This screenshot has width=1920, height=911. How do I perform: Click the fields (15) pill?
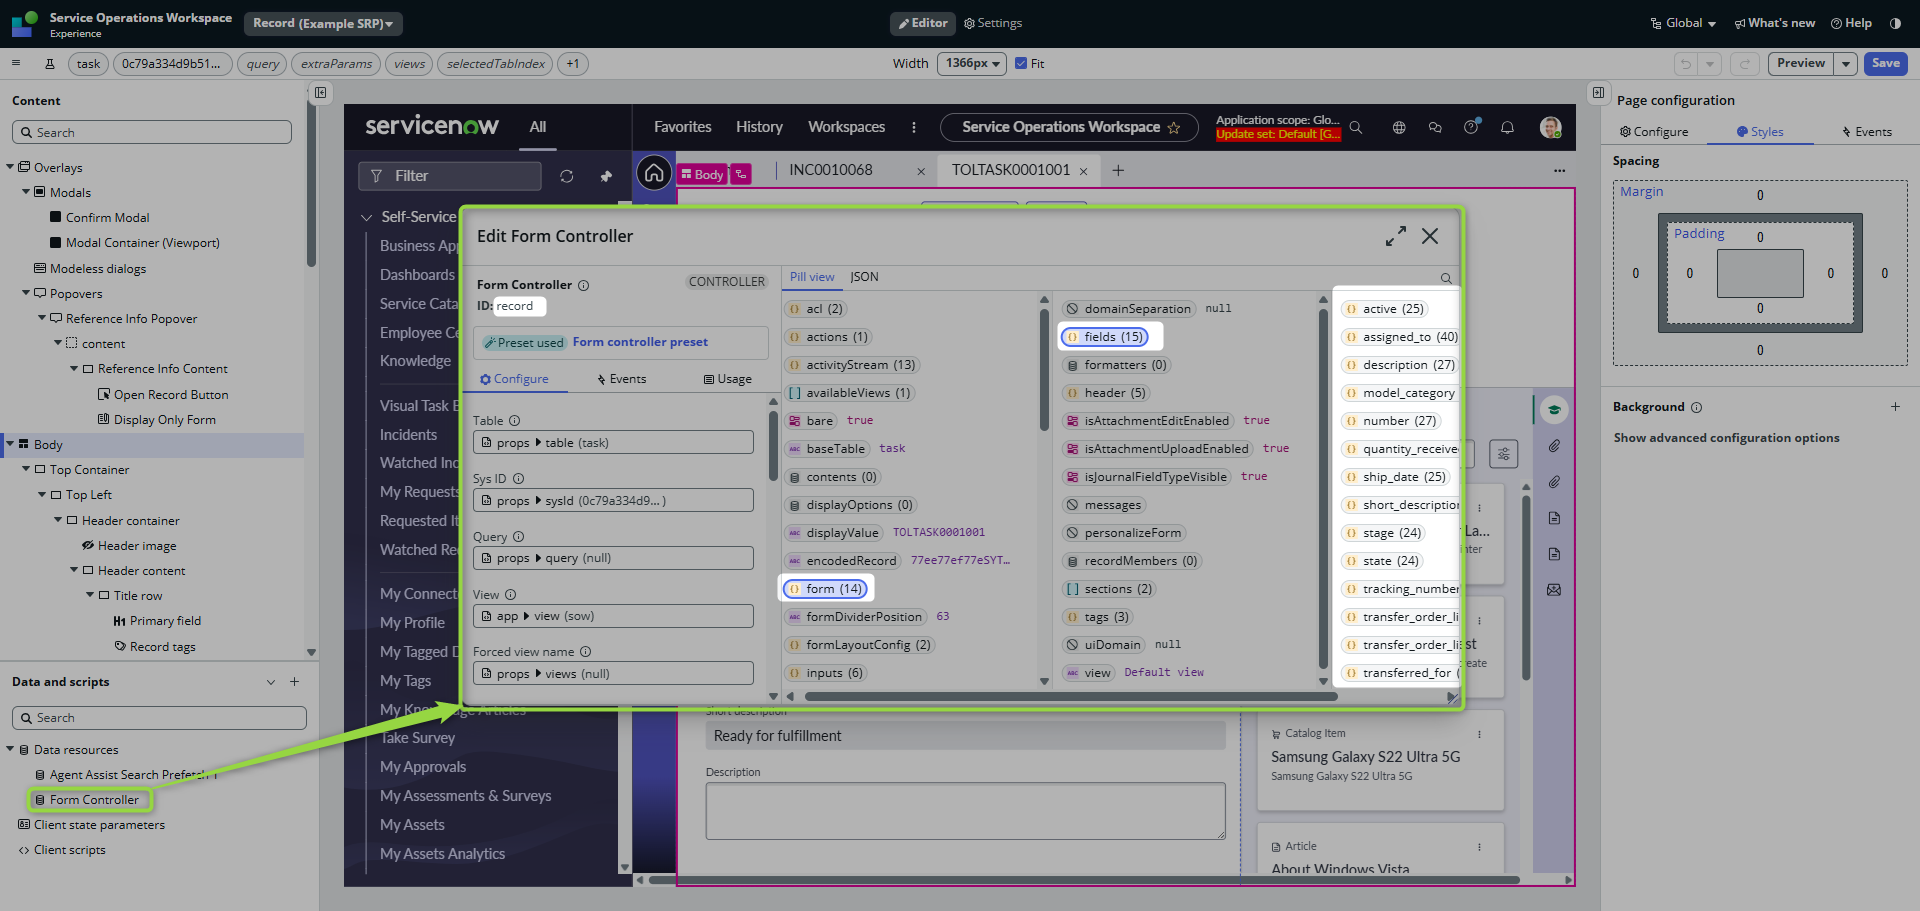1105,337
